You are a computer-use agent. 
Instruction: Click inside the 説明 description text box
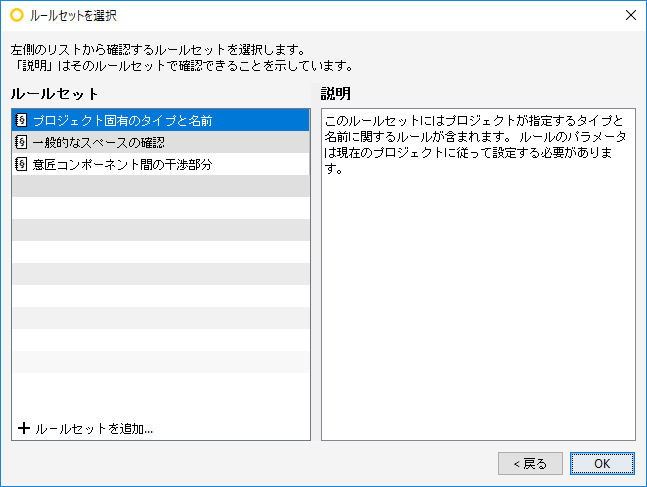478,274
